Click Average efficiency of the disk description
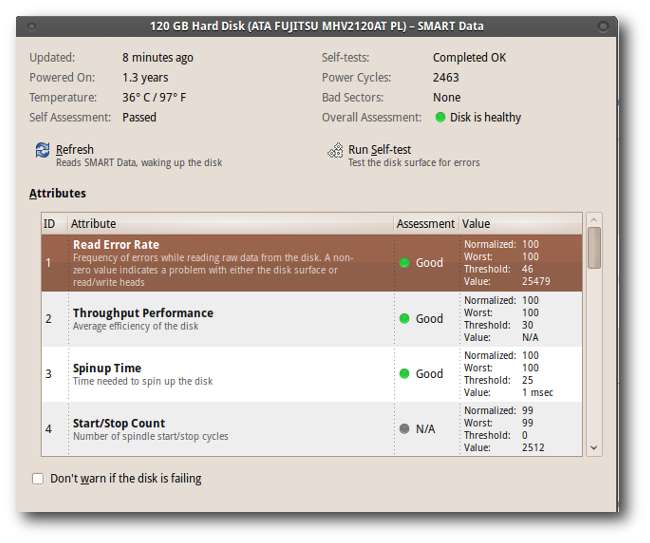 [136, 326]
